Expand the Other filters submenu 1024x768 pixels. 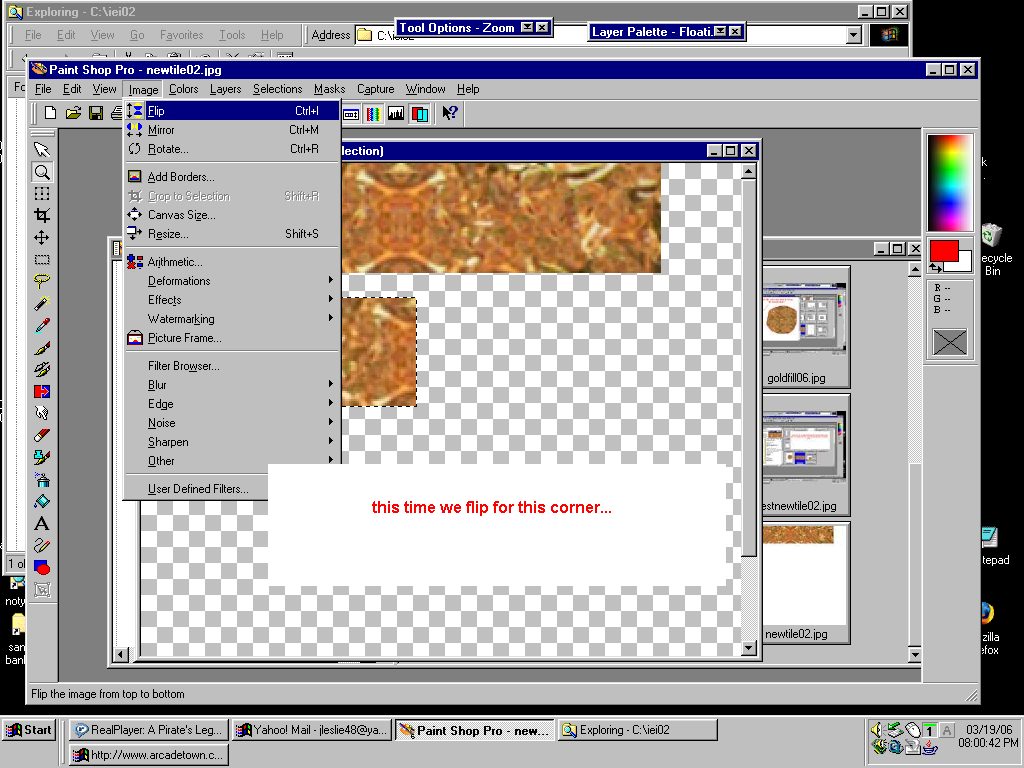232,460
